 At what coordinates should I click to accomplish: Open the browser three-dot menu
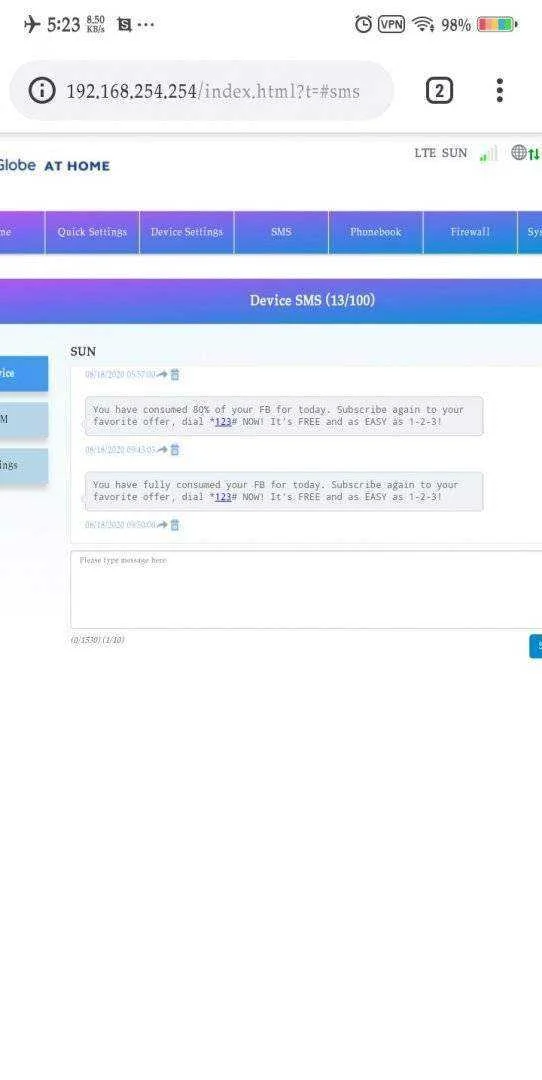(500, 90)
